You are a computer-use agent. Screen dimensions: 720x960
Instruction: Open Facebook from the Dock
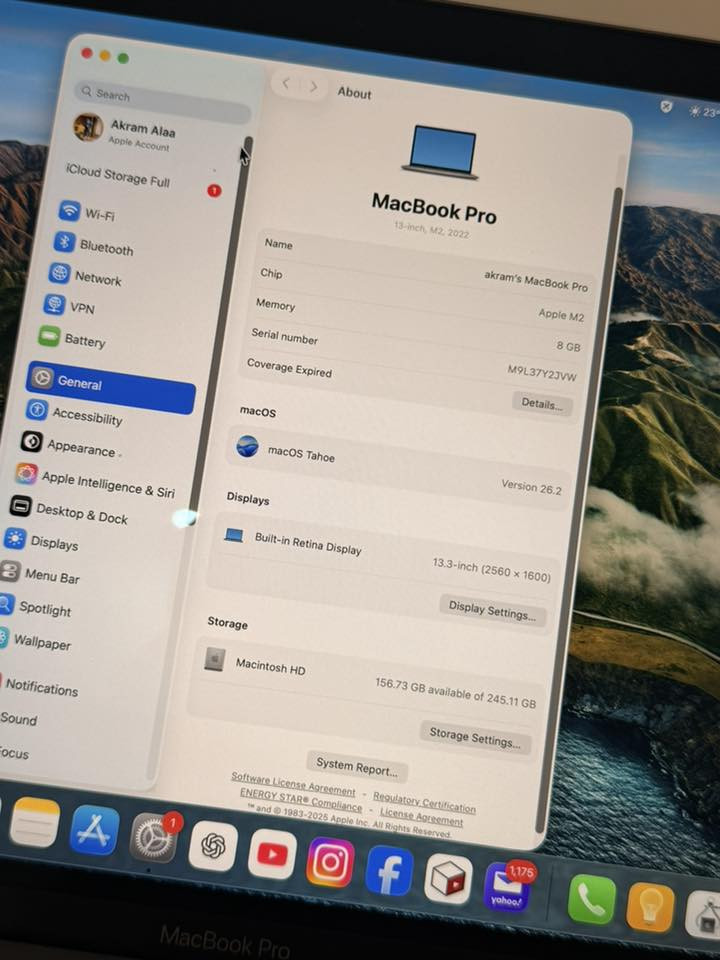point(389,871)
